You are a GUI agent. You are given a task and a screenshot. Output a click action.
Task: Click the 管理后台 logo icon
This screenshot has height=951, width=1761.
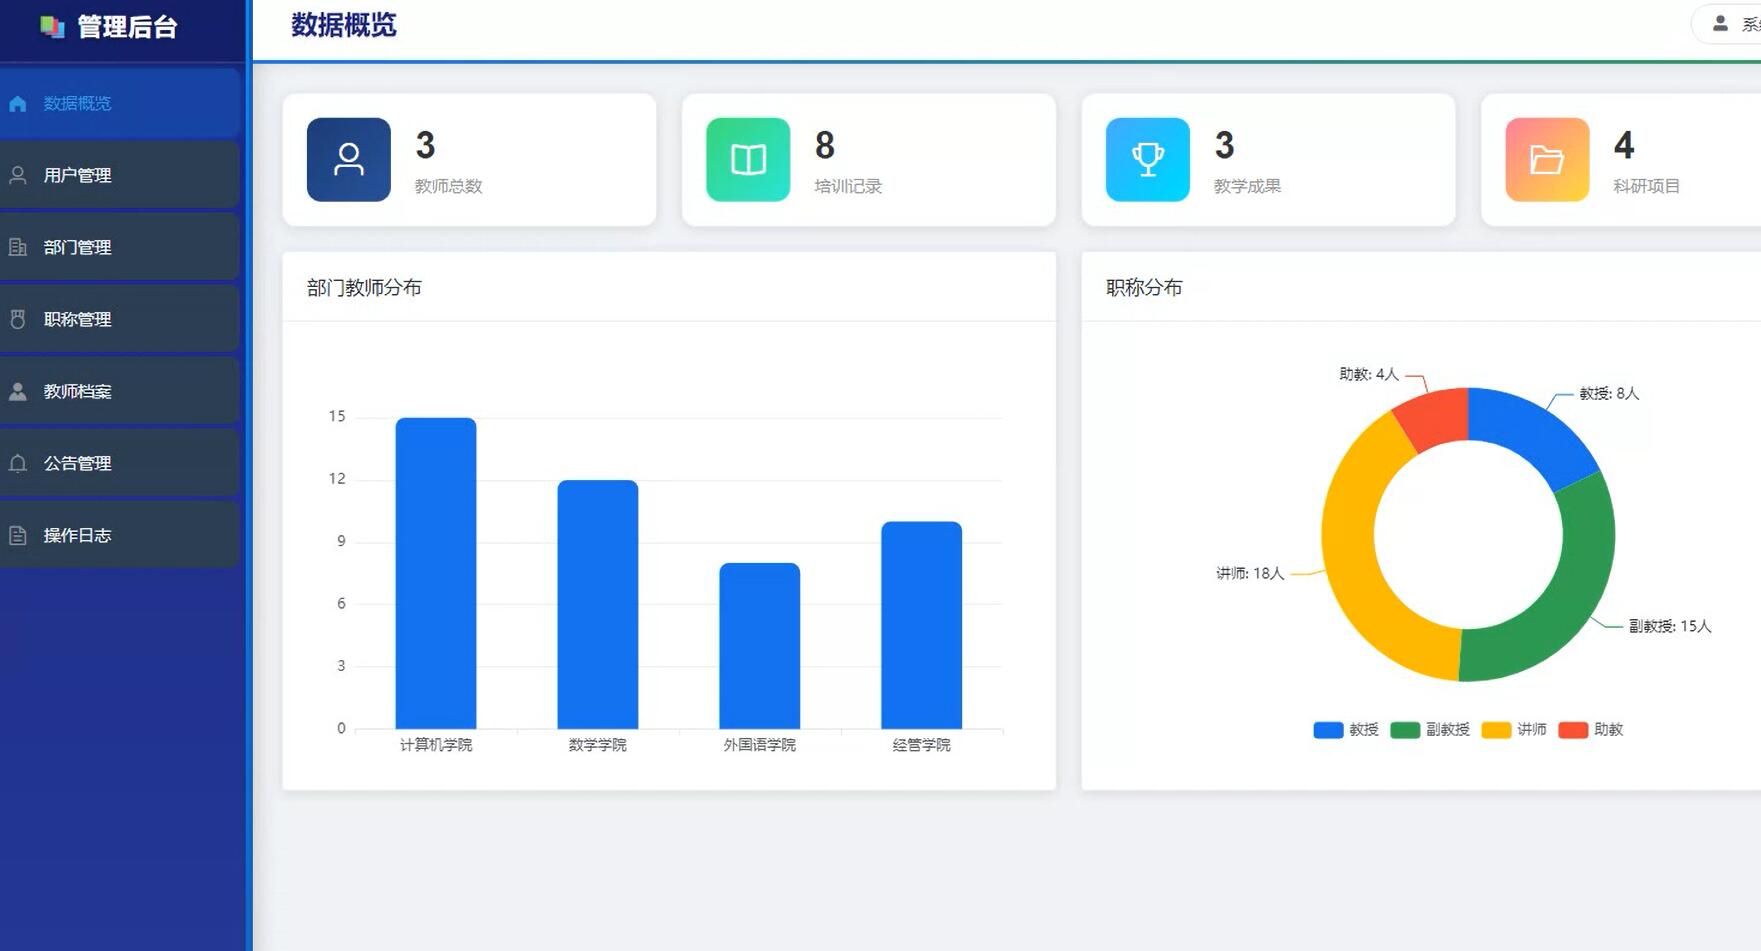(x=52, y=27)
